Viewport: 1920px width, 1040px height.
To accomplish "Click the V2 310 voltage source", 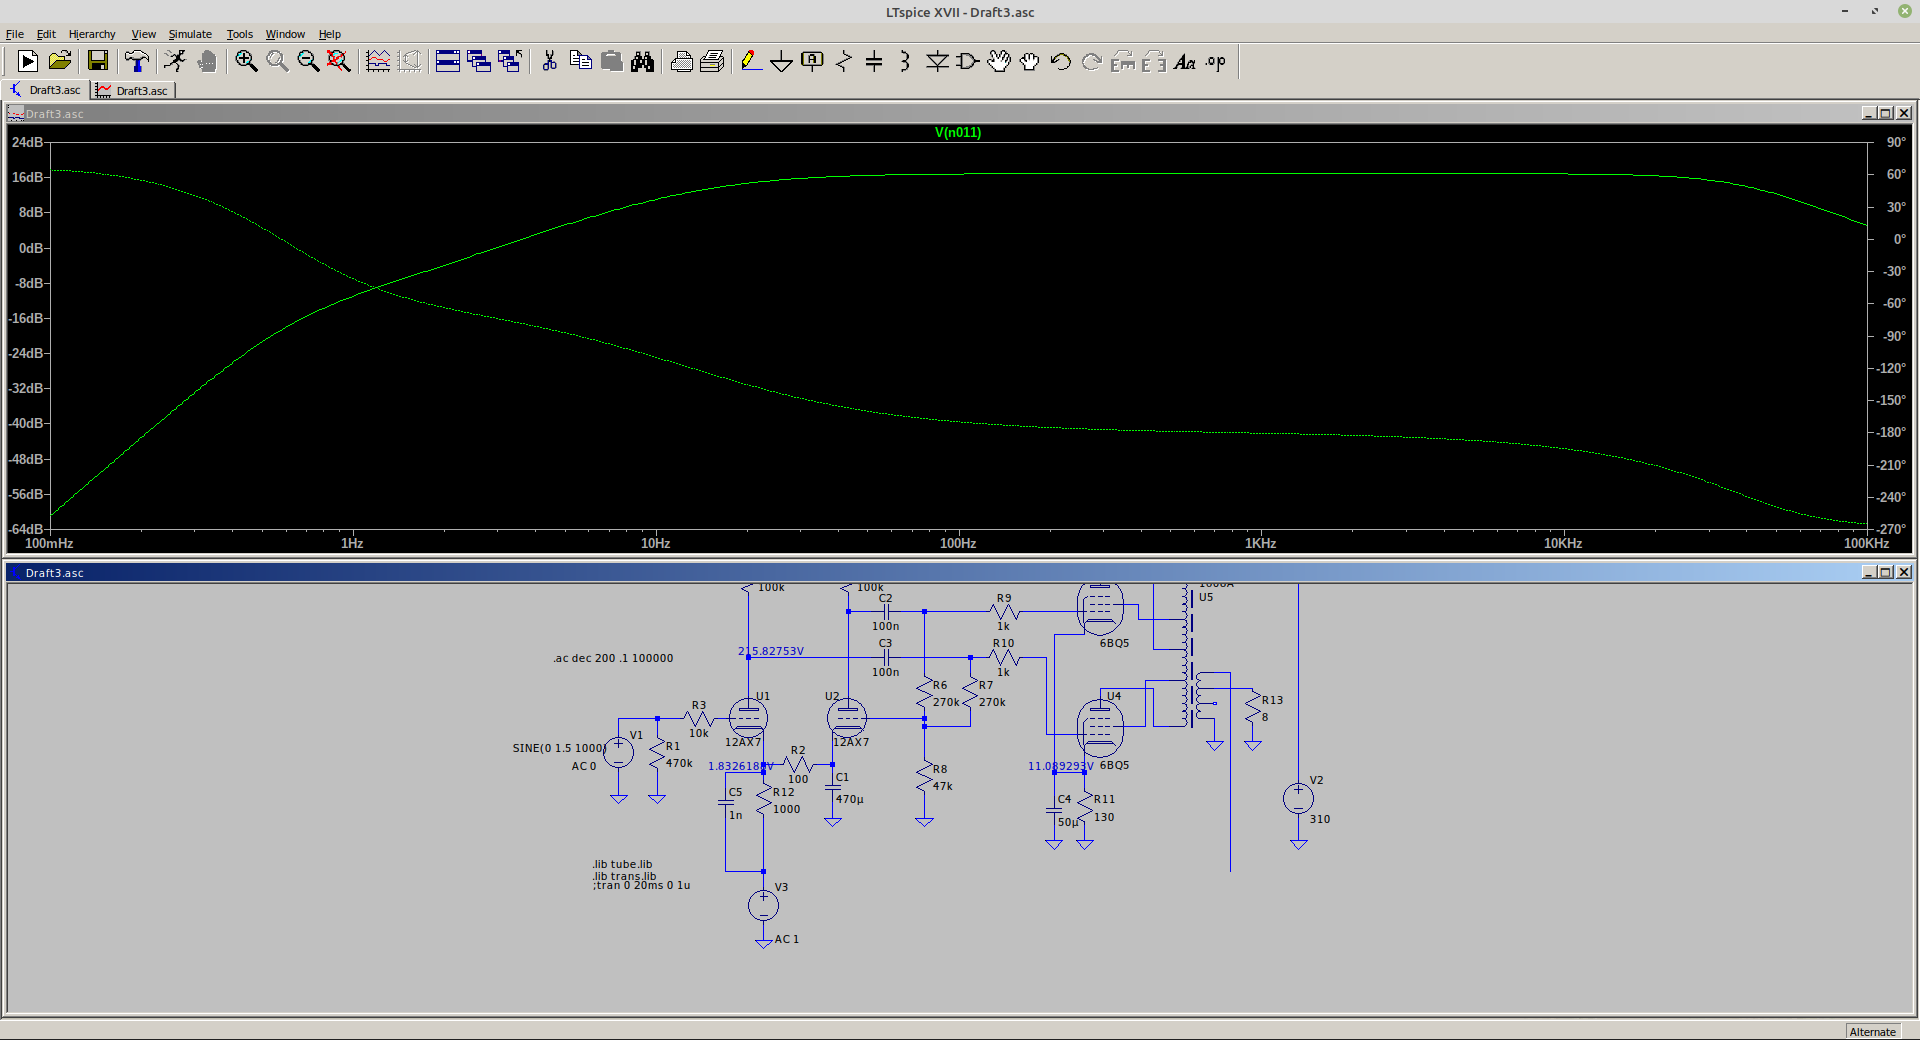I will (1298, 798).
